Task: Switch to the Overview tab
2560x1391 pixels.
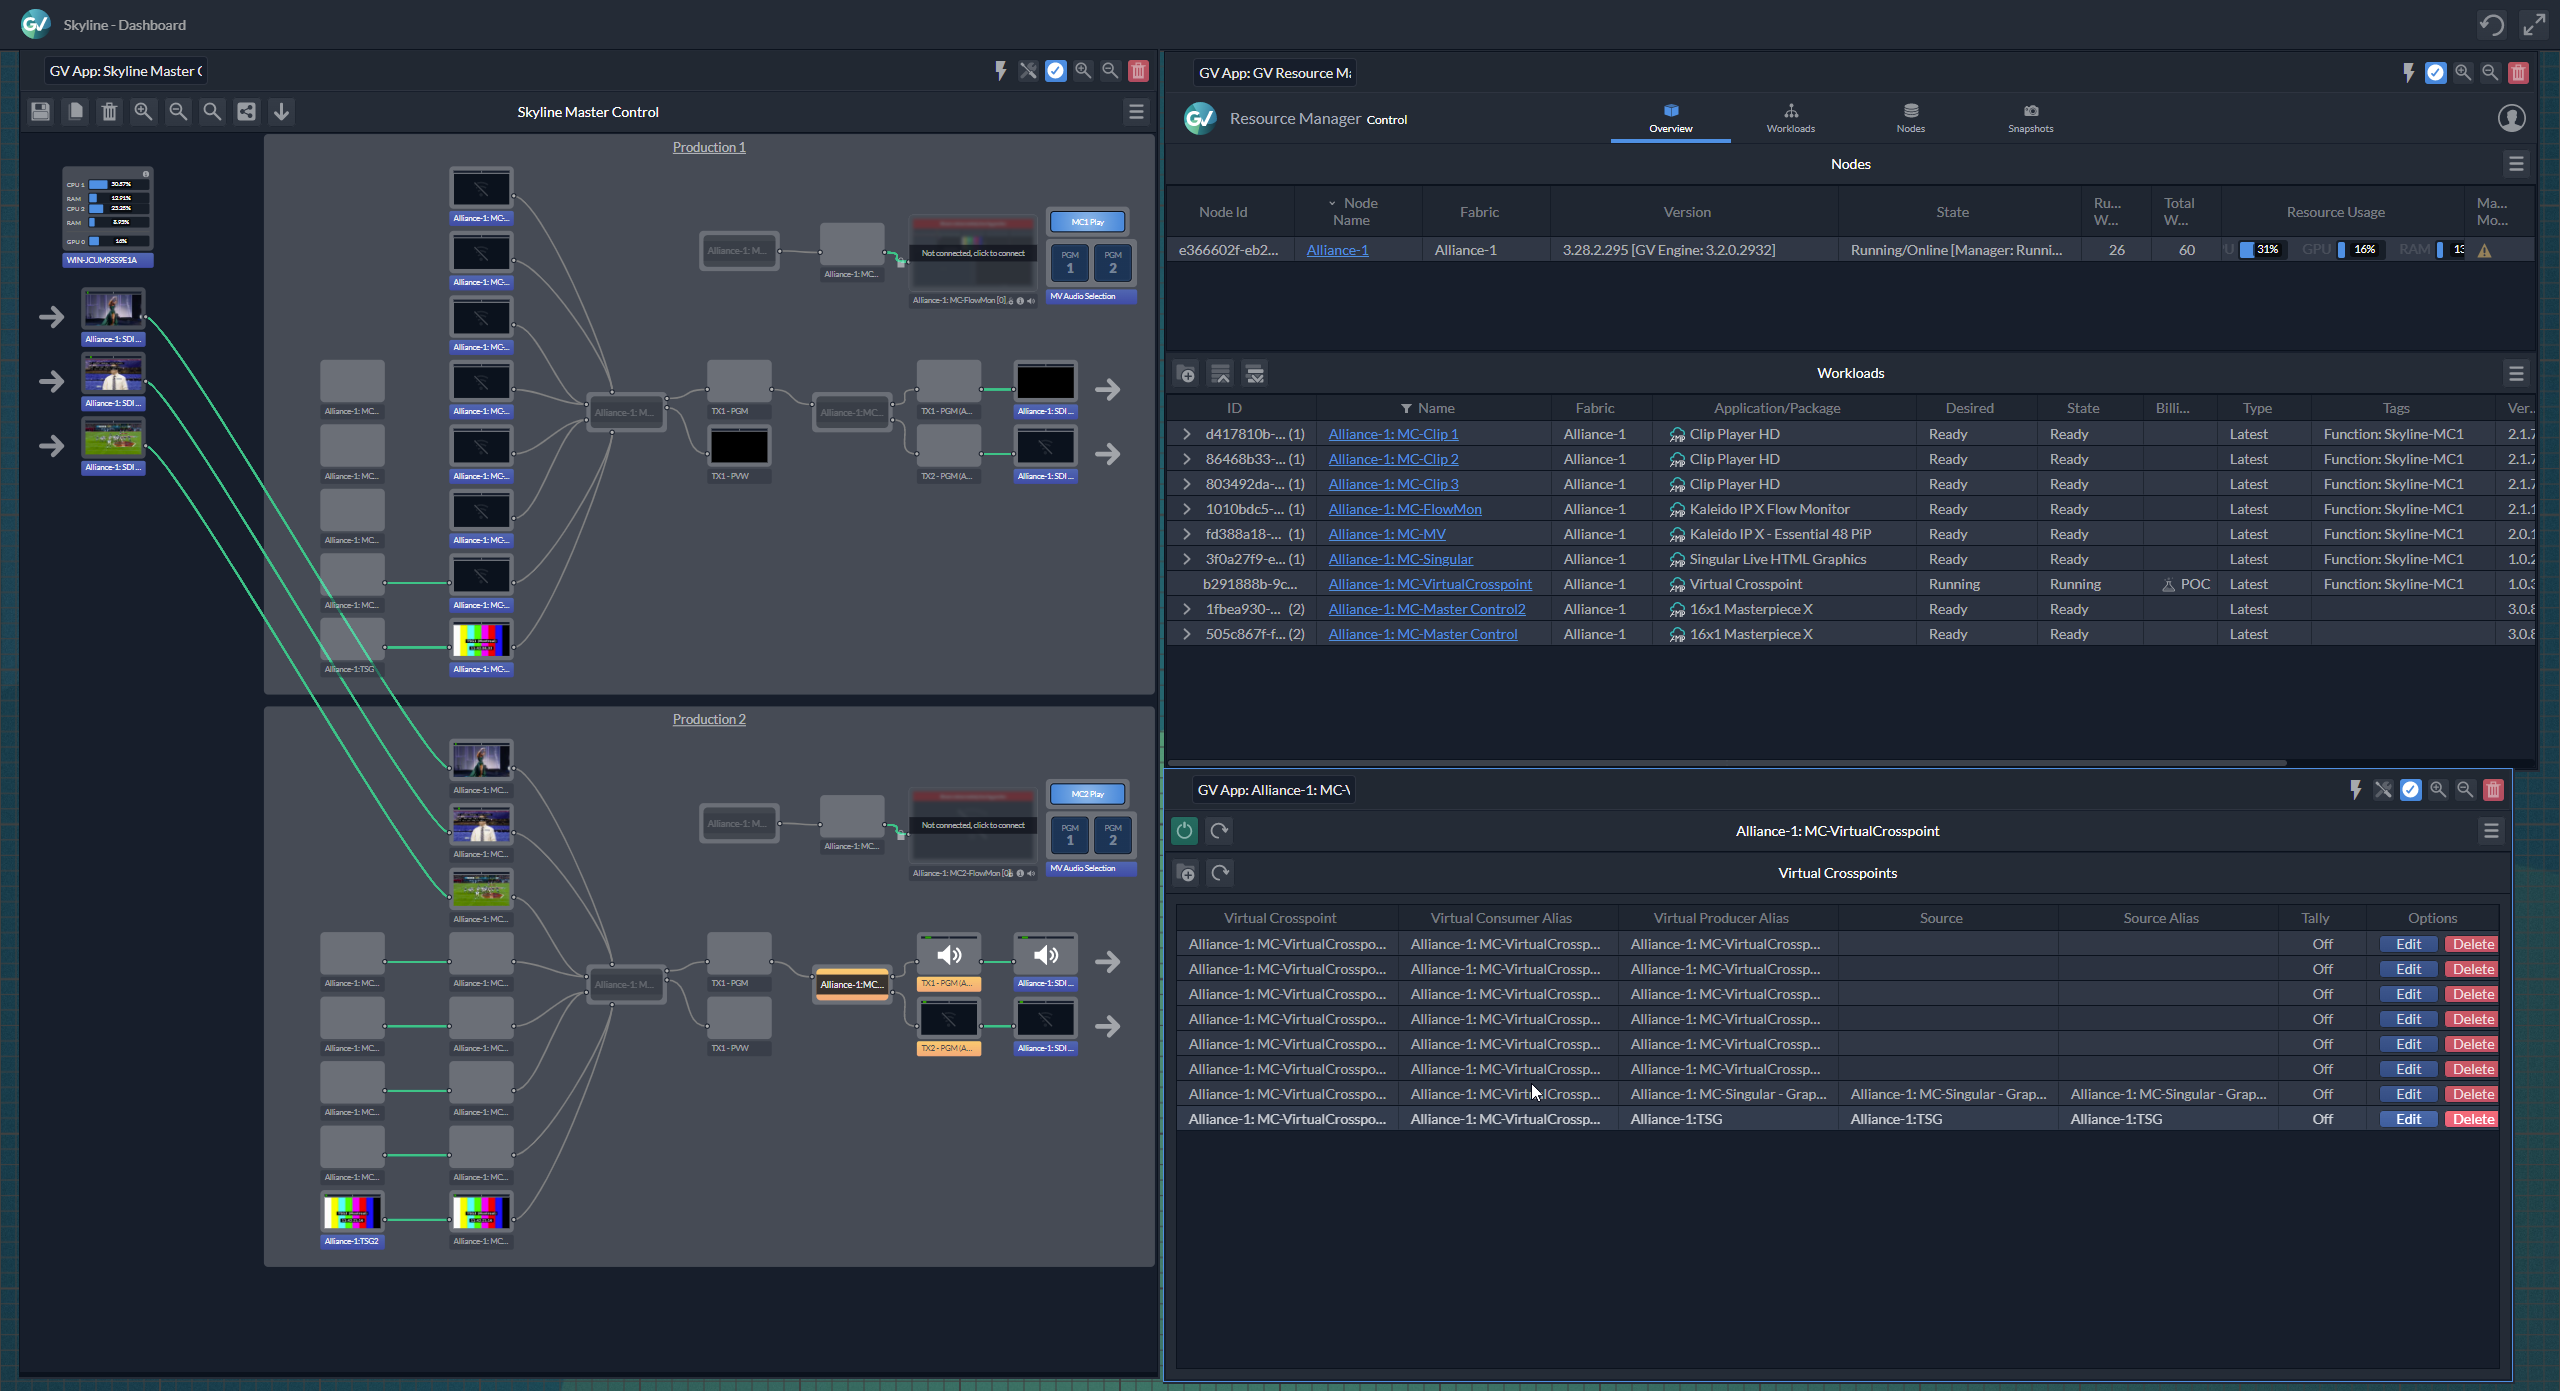Action: click(1670, 118)
